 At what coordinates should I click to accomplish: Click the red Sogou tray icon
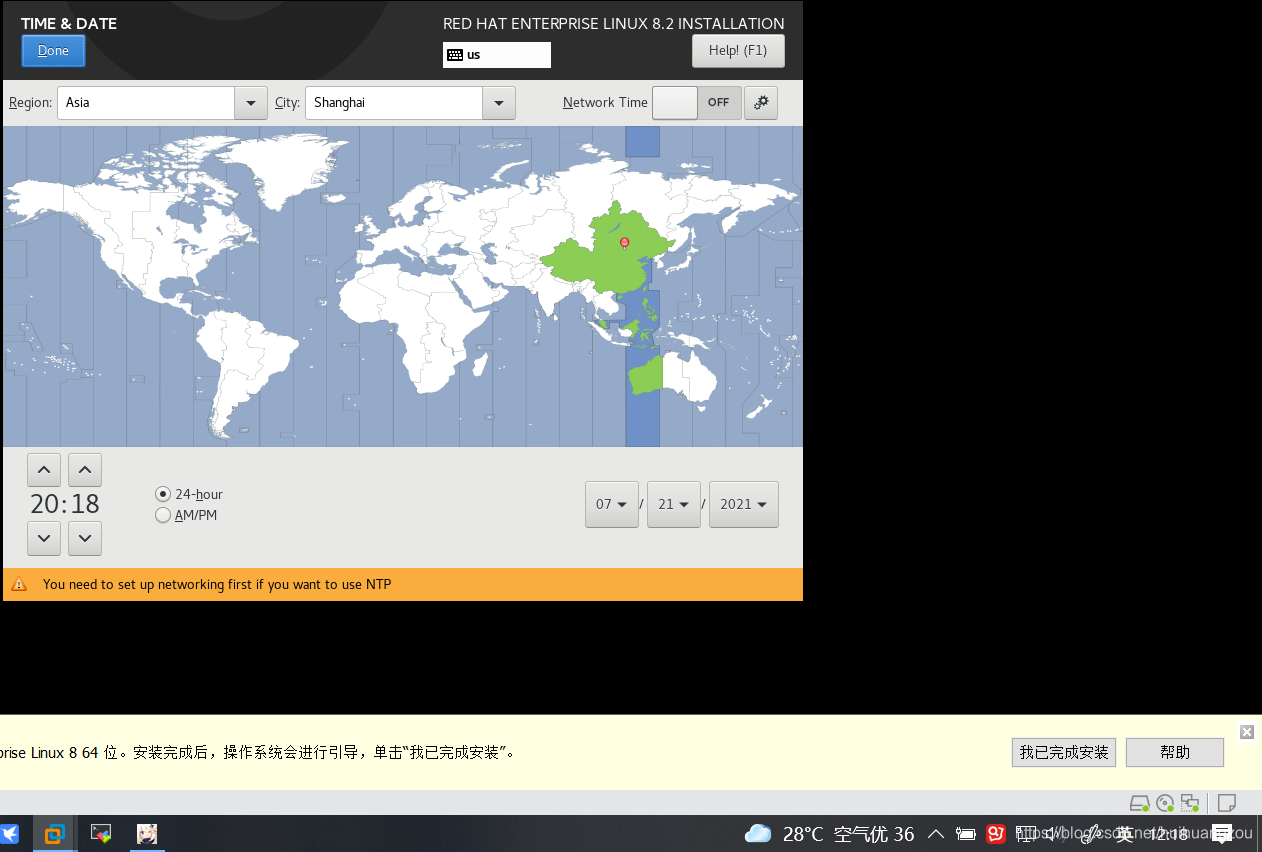(x=996, y=833)
